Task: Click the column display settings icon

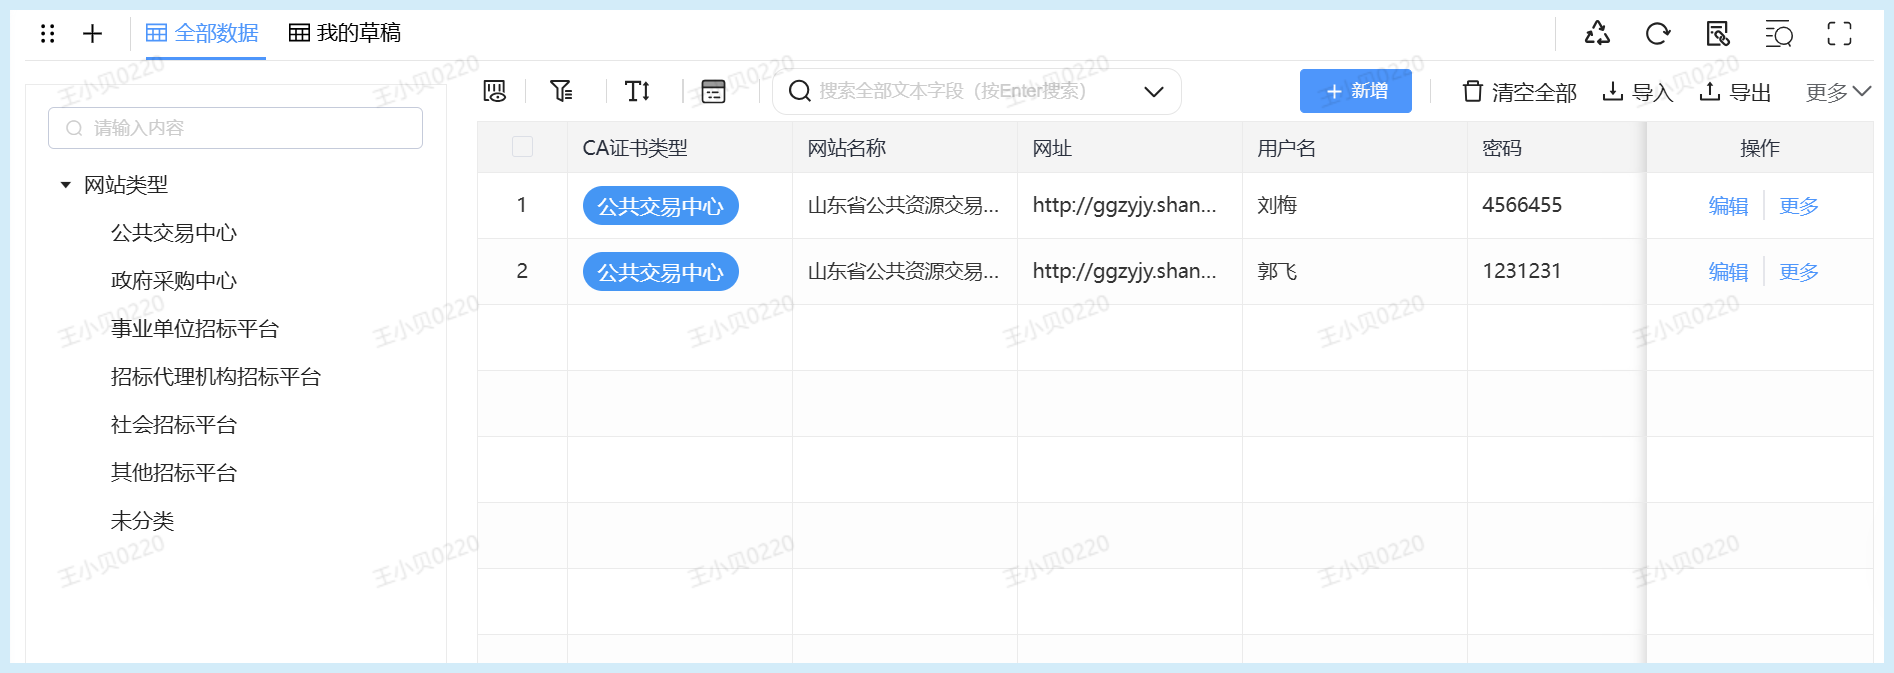Action: coord(495,91)
